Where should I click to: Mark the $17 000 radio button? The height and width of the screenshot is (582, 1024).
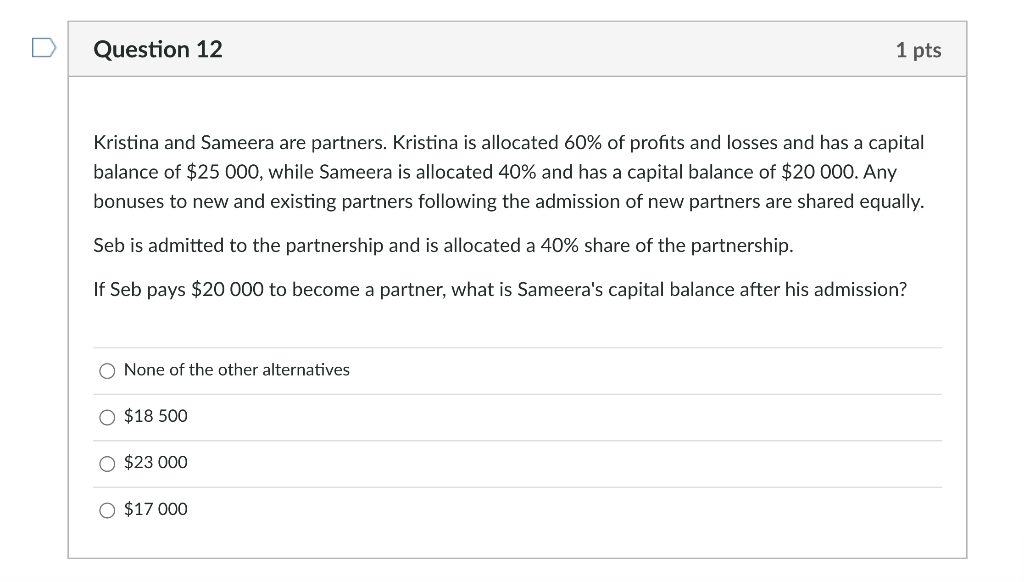coord(108,510)
